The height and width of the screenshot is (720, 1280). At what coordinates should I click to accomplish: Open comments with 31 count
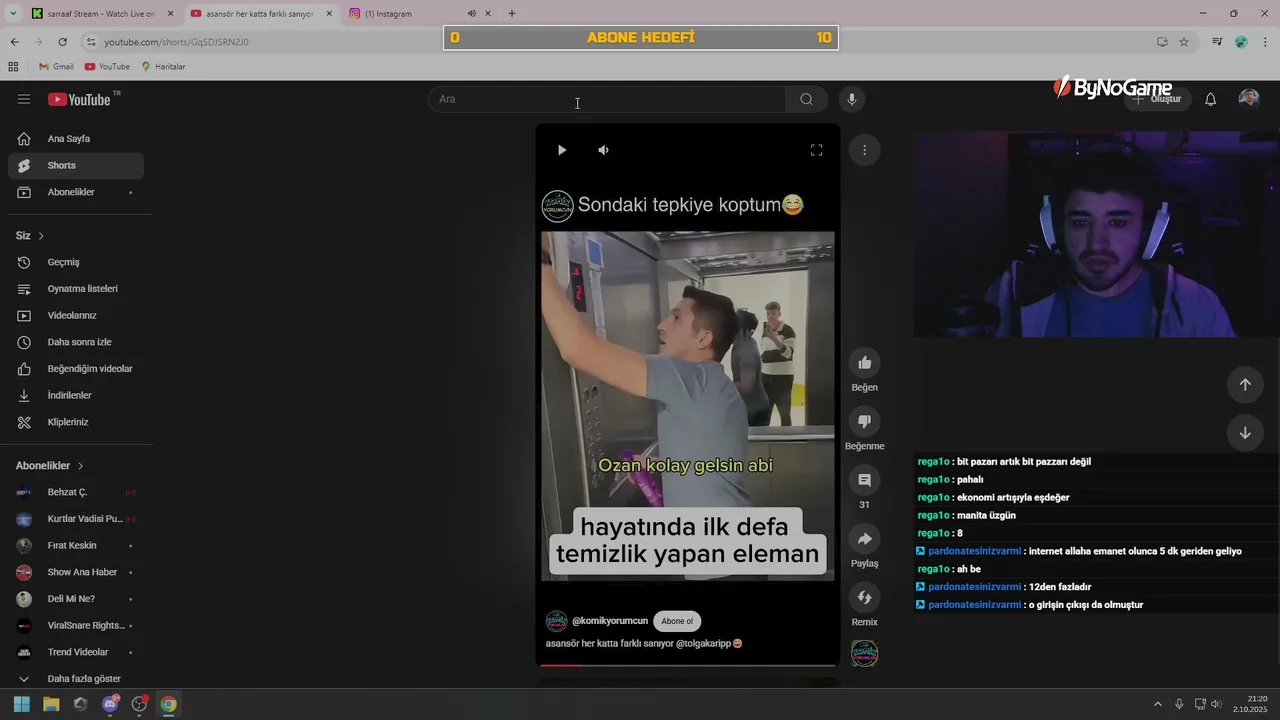(864, 480)
